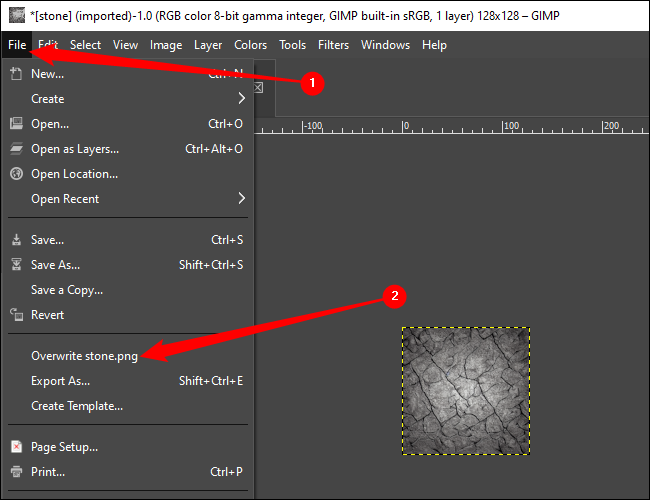Click the Open Location globe icon

[x=16, y=173]
